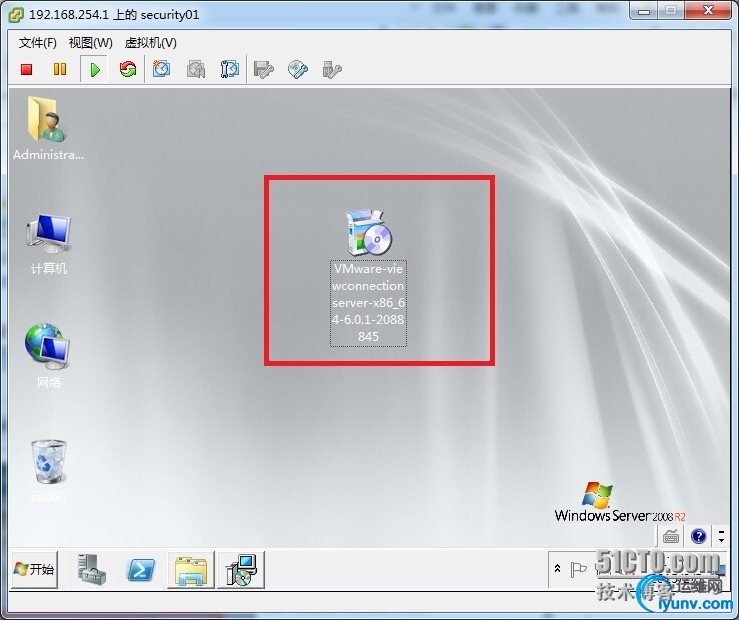The image size is (739, 620).
Task: Select the VMware-viewconnectionserver installer icon
Action: [368, 278]
